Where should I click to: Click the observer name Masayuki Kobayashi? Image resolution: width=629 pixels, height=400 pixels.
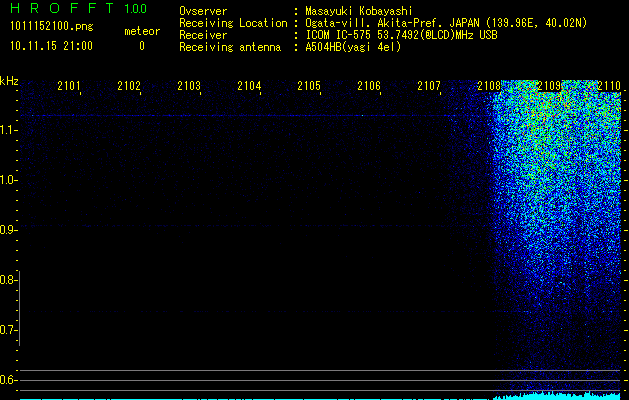[x=359, y=11]
